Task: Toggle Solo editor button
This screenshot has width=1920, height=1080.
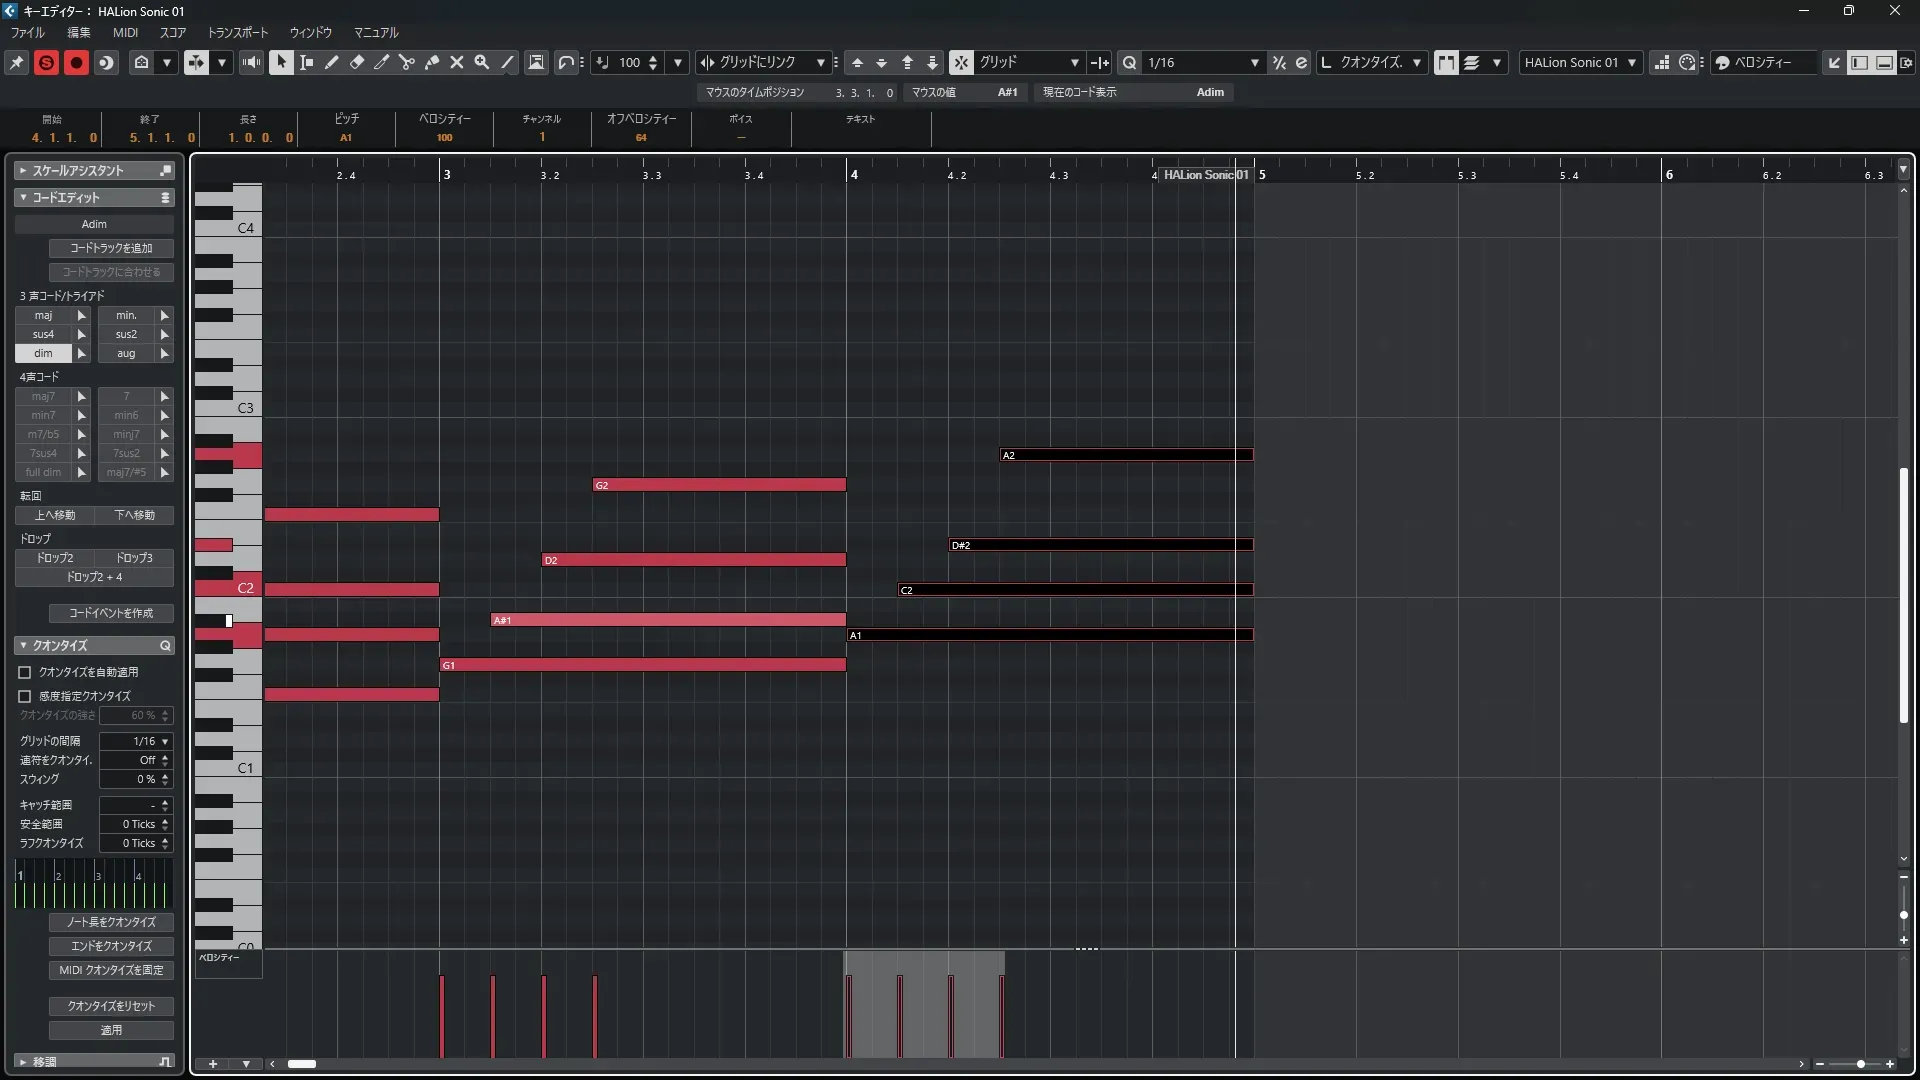Action: click(46, 62)
